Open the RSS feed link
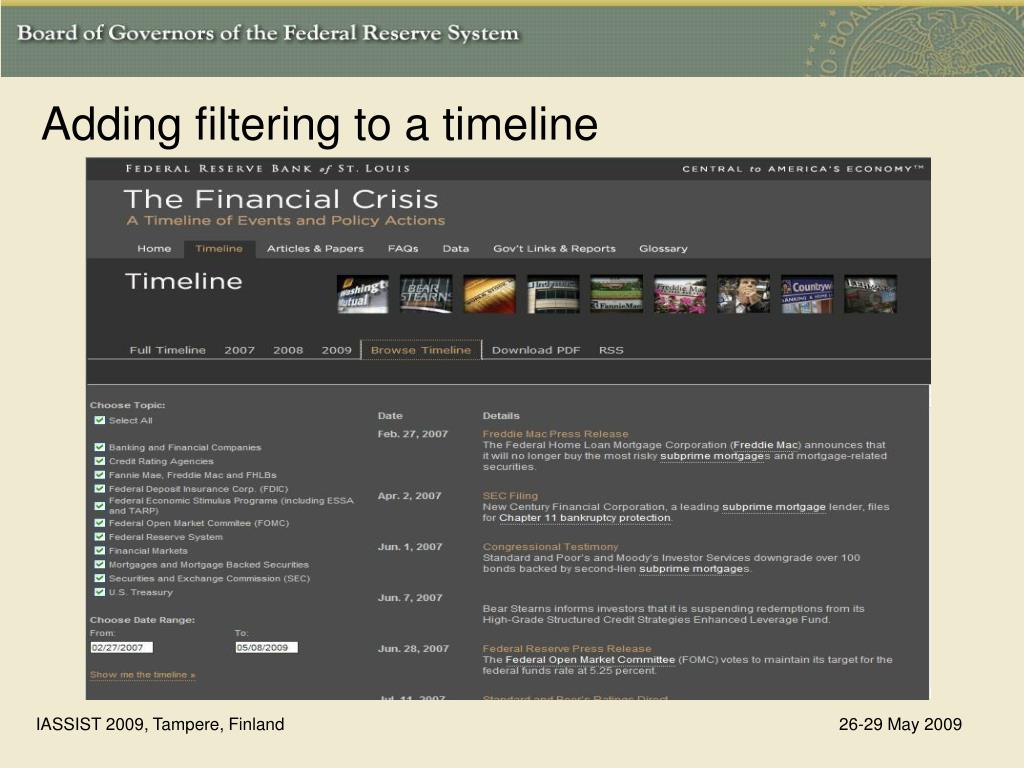The width and height of the screenshot is (1024, 768). tap(611, 350)
